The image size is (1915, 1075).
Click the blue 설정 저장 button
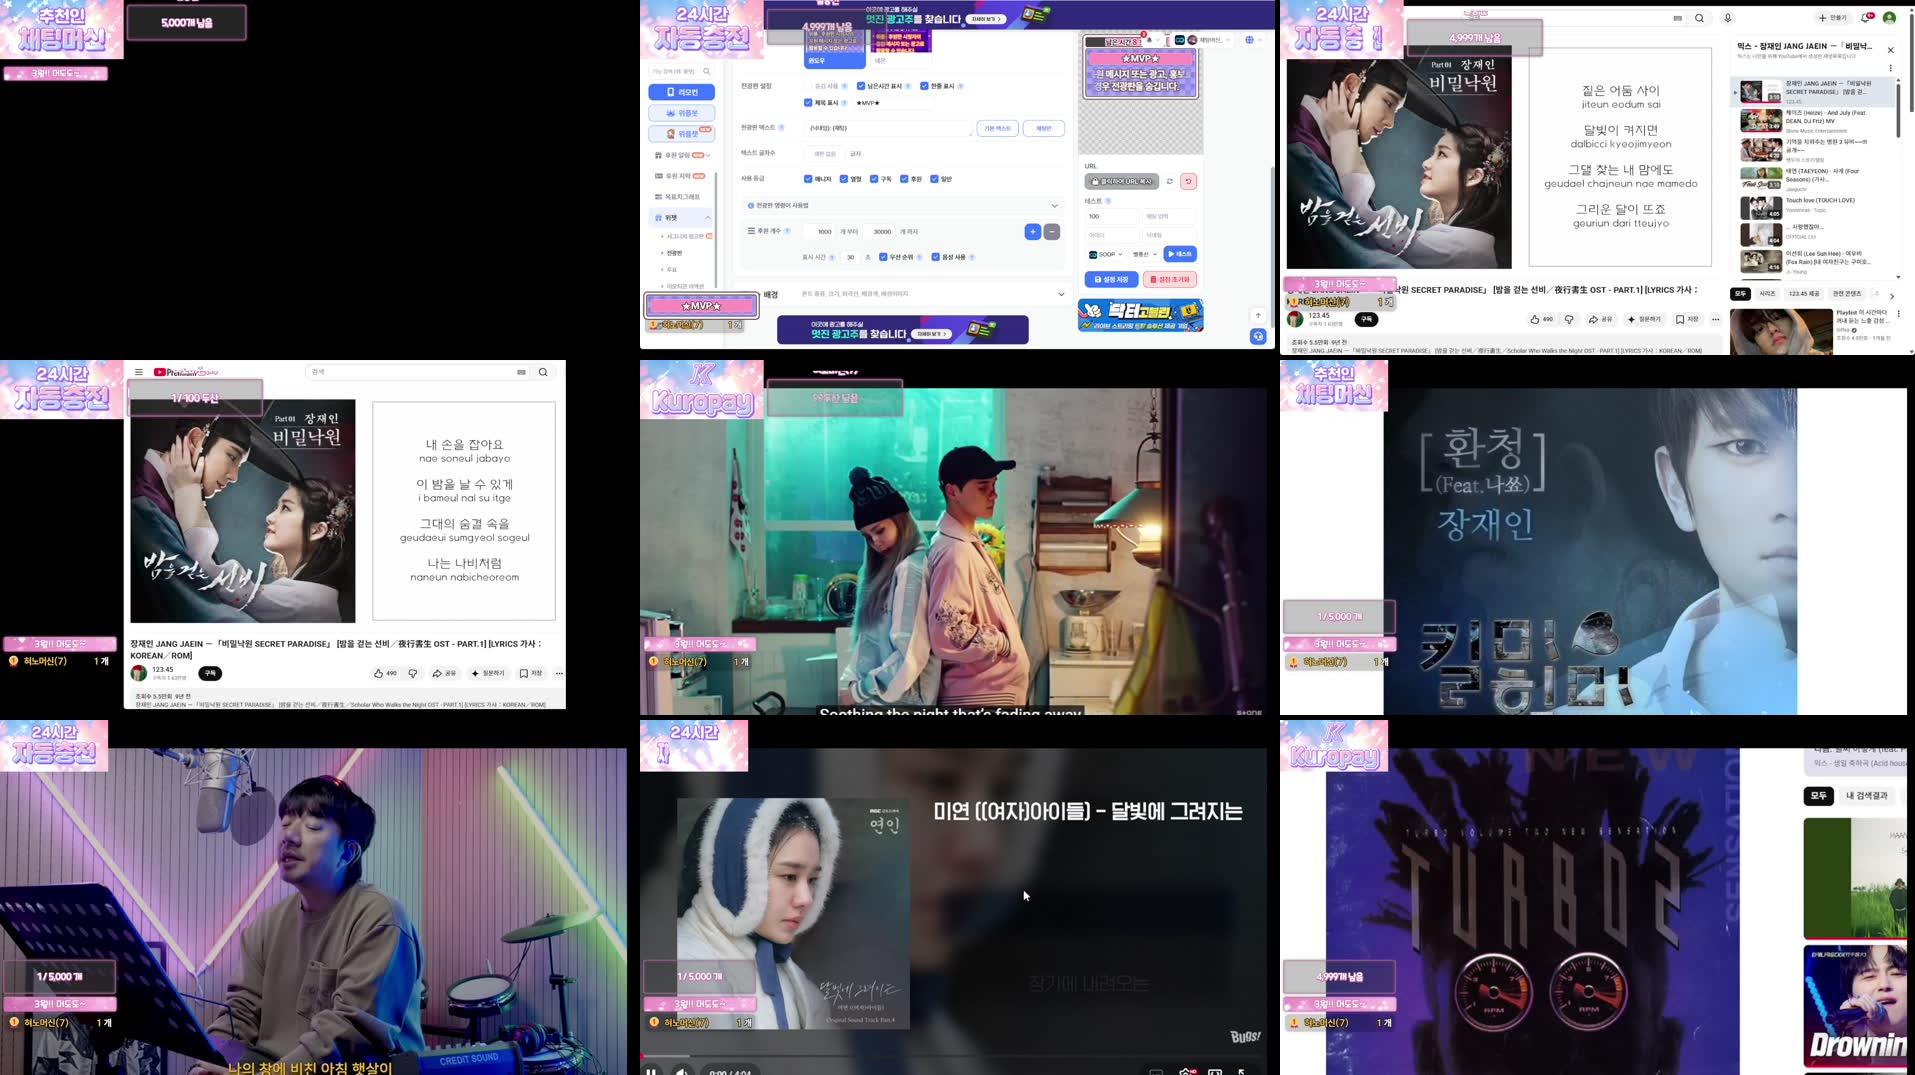click(1111, 280)
